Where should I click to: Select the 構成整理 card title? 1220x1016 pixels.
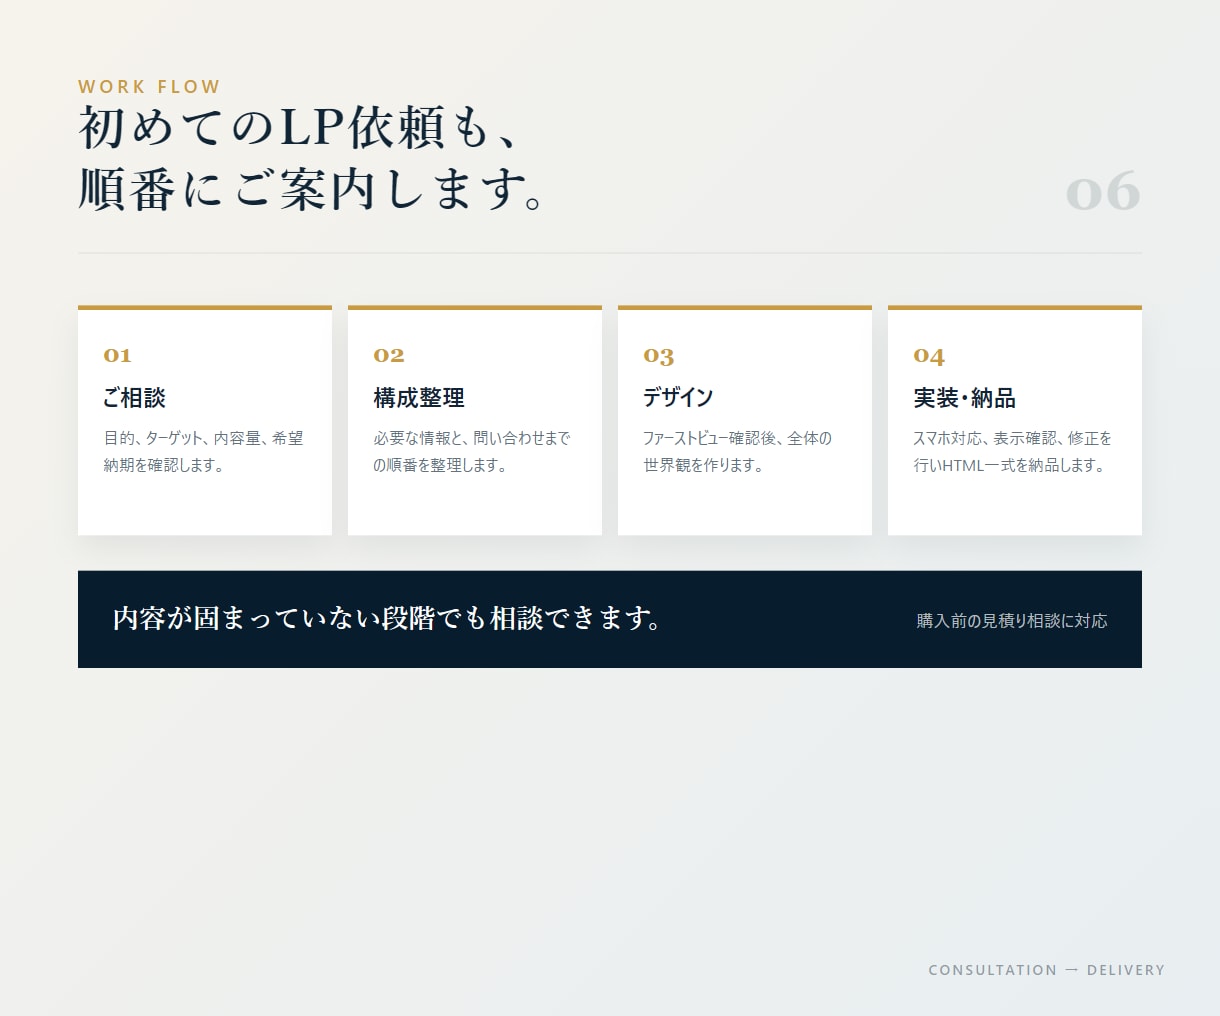click(419, 397)
